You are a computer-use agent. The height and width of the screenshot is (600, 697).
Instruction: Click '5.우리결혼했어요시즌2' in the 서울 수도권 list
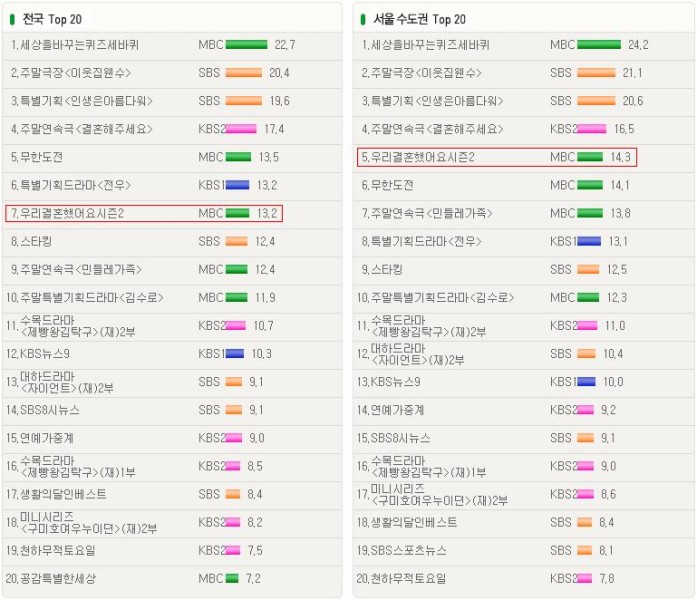pos(418,157)
